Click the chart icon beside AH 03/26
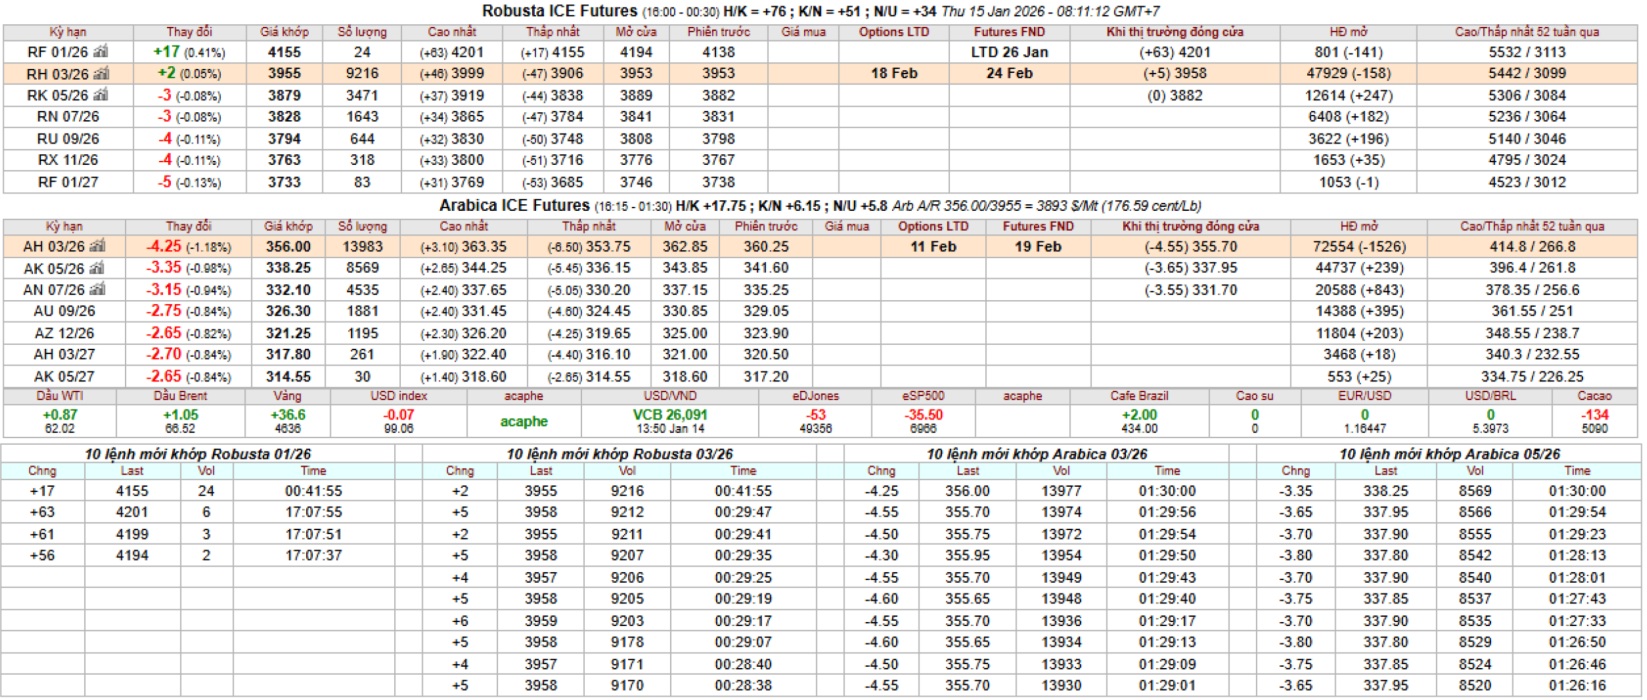This screenshot has height=700, width=1647. click(96, 247)
